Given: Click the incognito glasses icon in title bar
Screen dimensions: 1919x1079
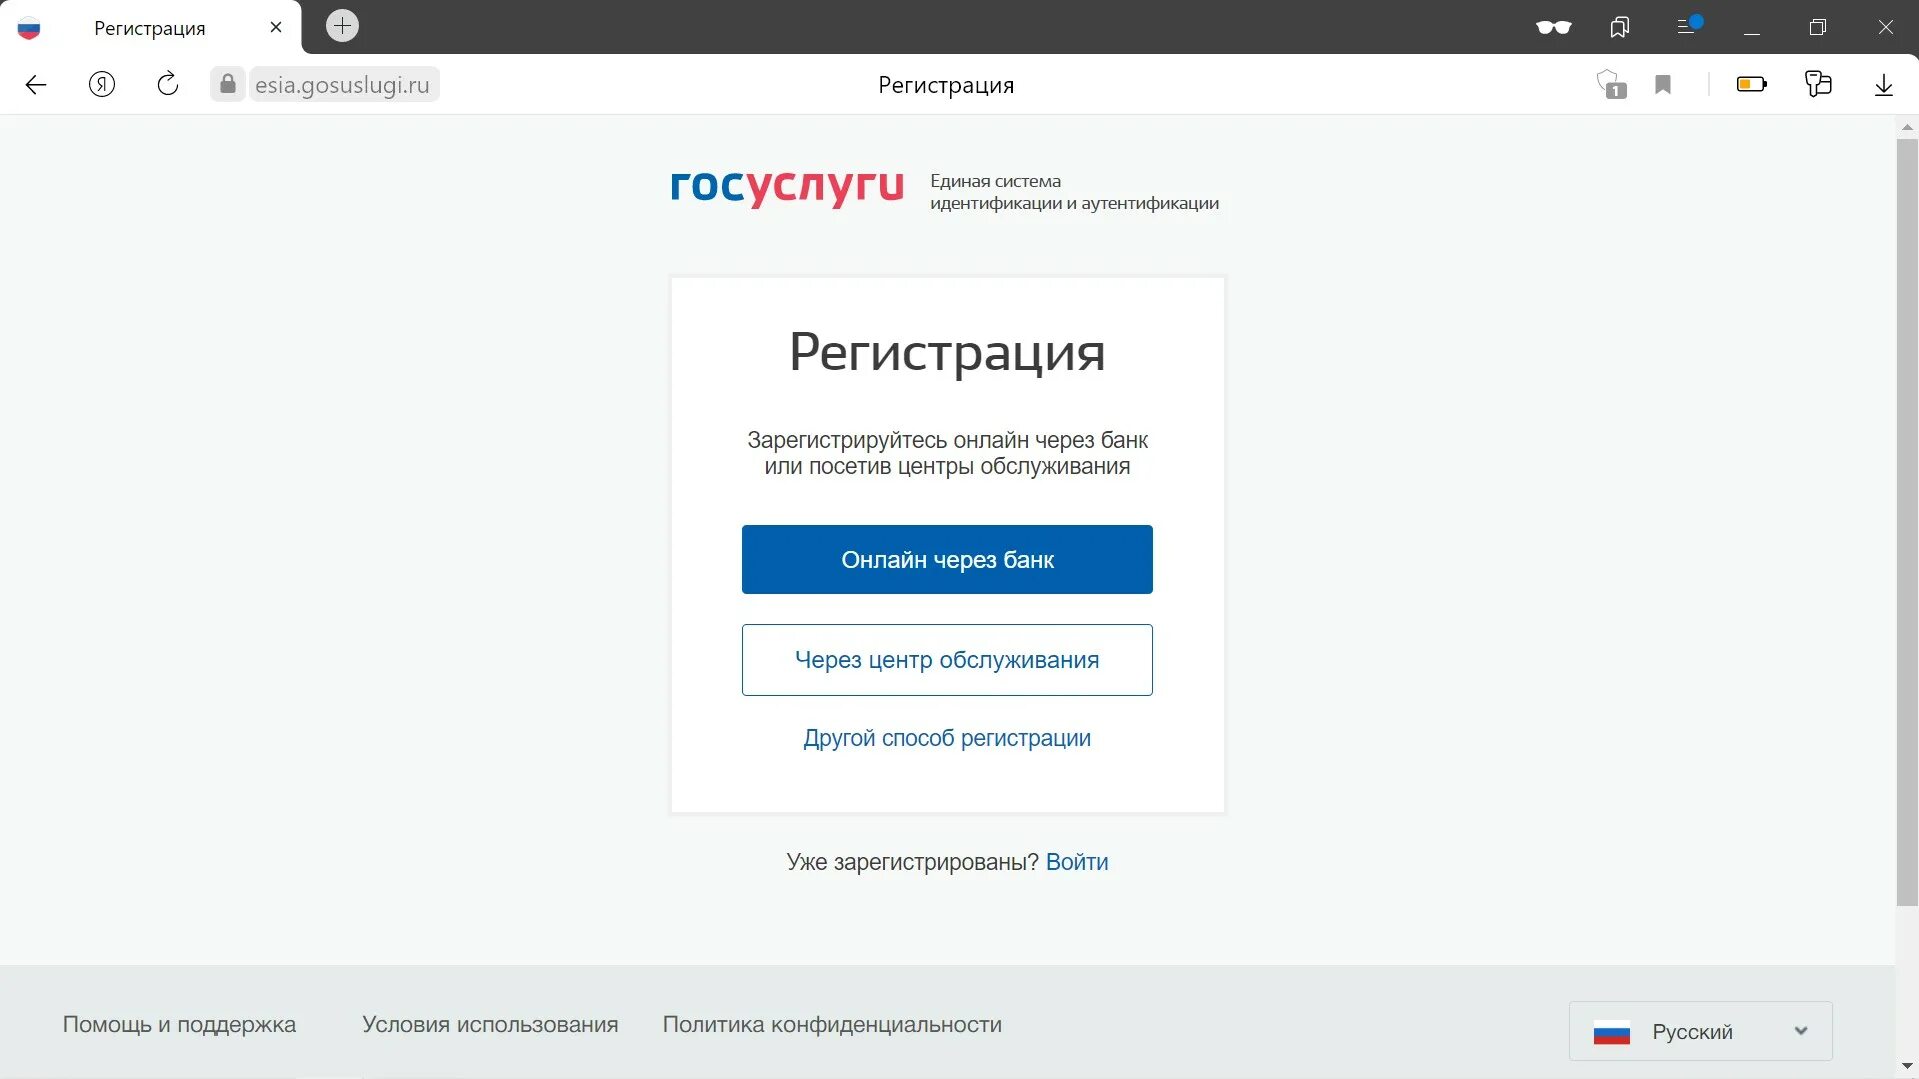Looking at the screenshot, I should click(1554, 28).
